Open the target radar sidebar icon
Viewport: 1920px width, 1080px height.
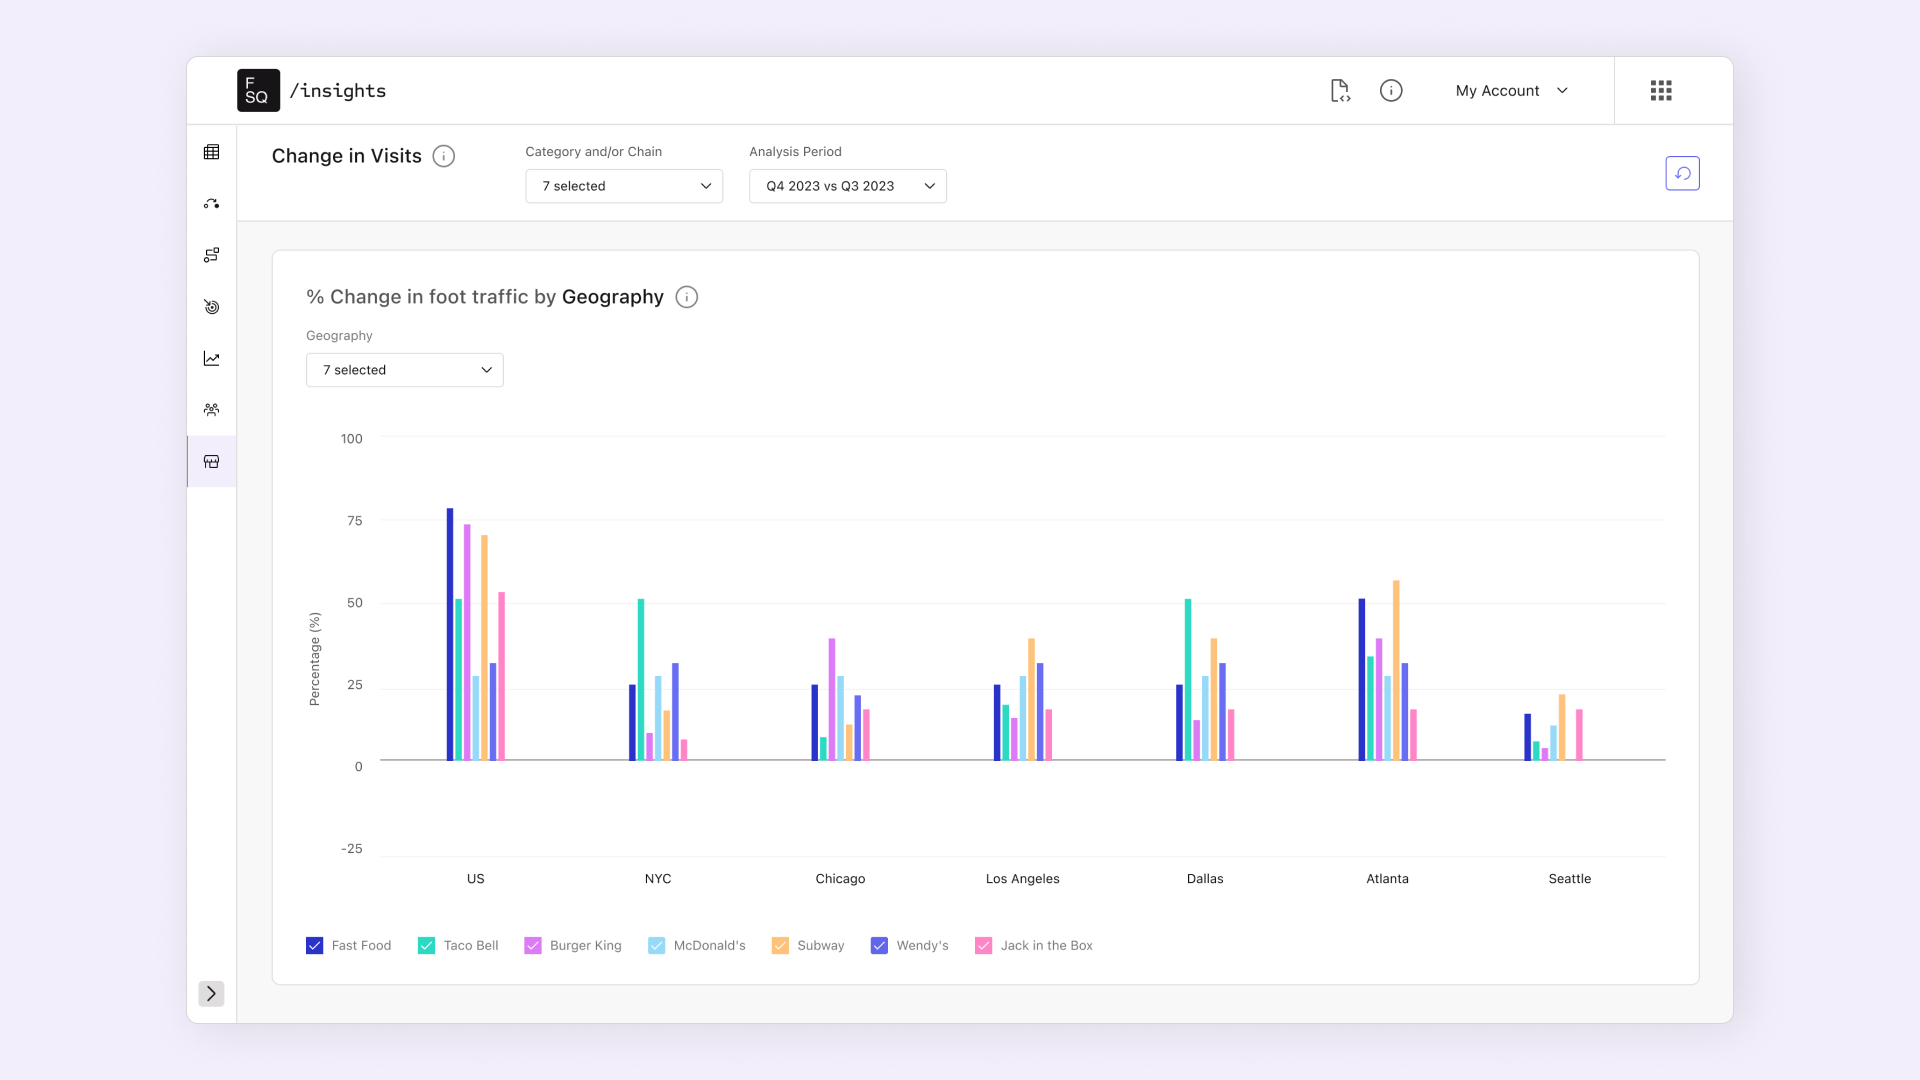coord(211,307)
